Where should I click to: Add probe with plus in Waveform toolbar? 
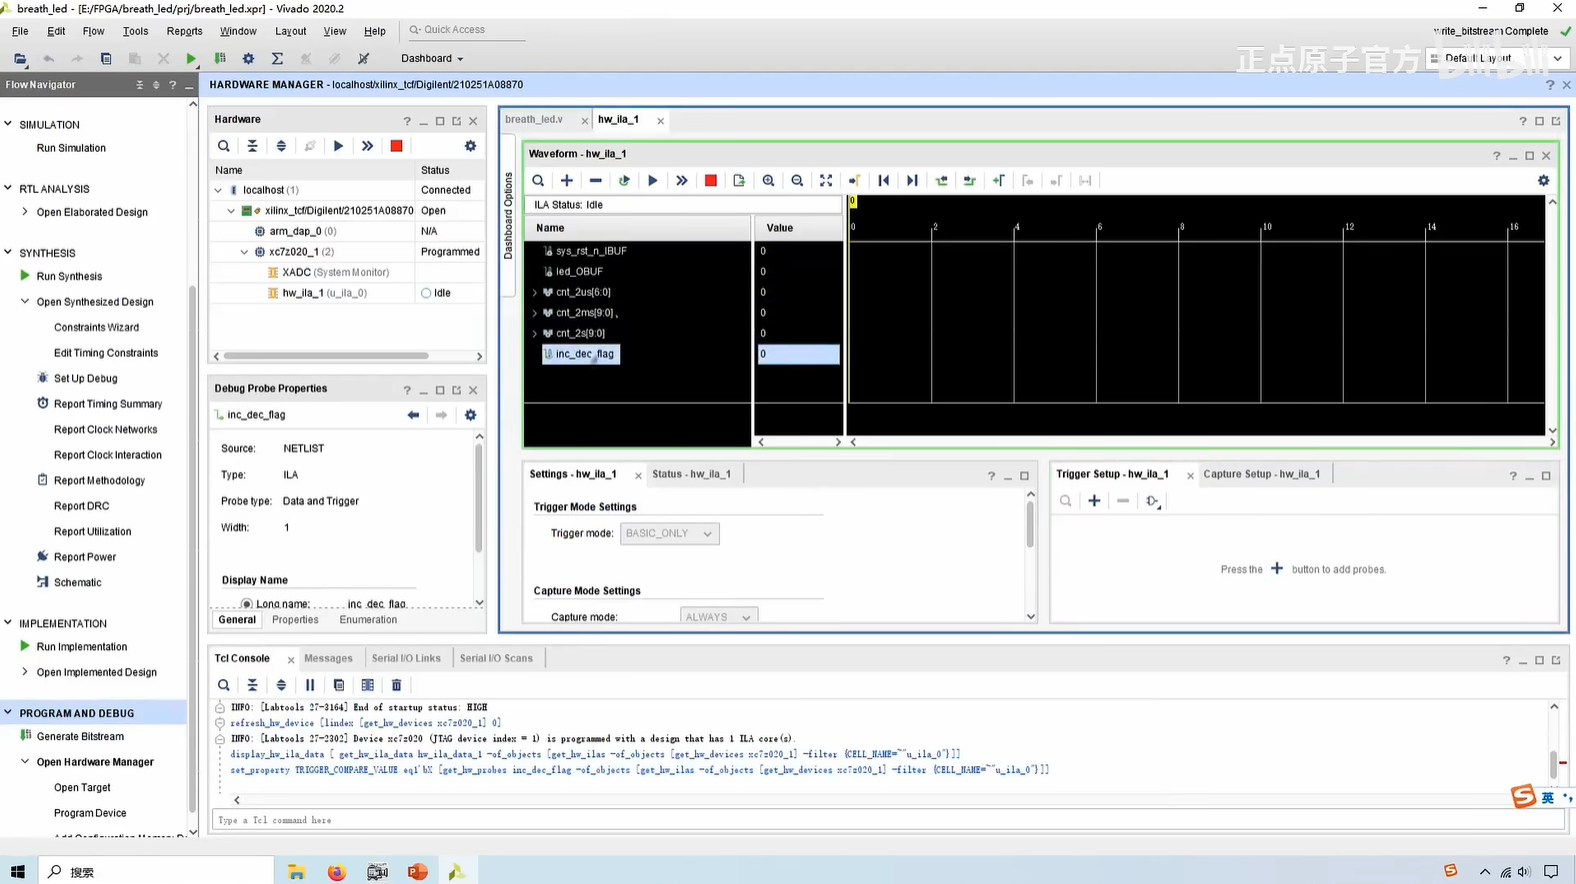click(x=567, y=181)
